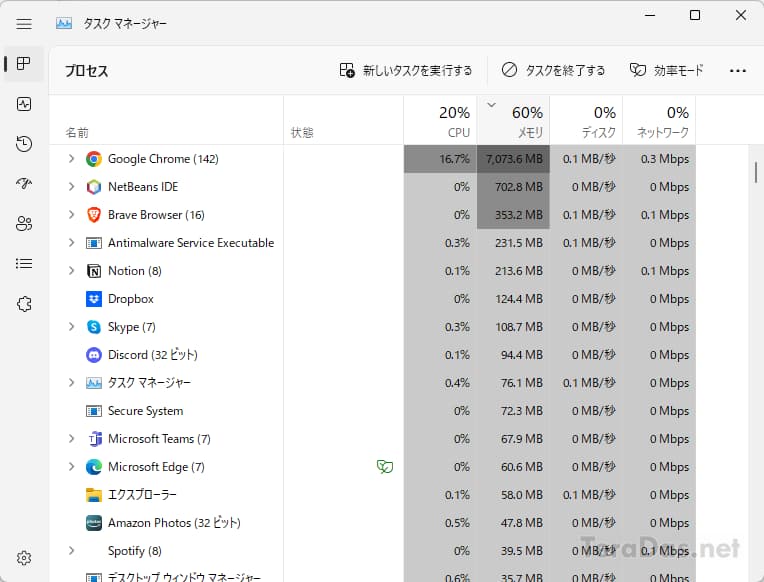Click the vertical scrollbar of process list

[756, 172]
